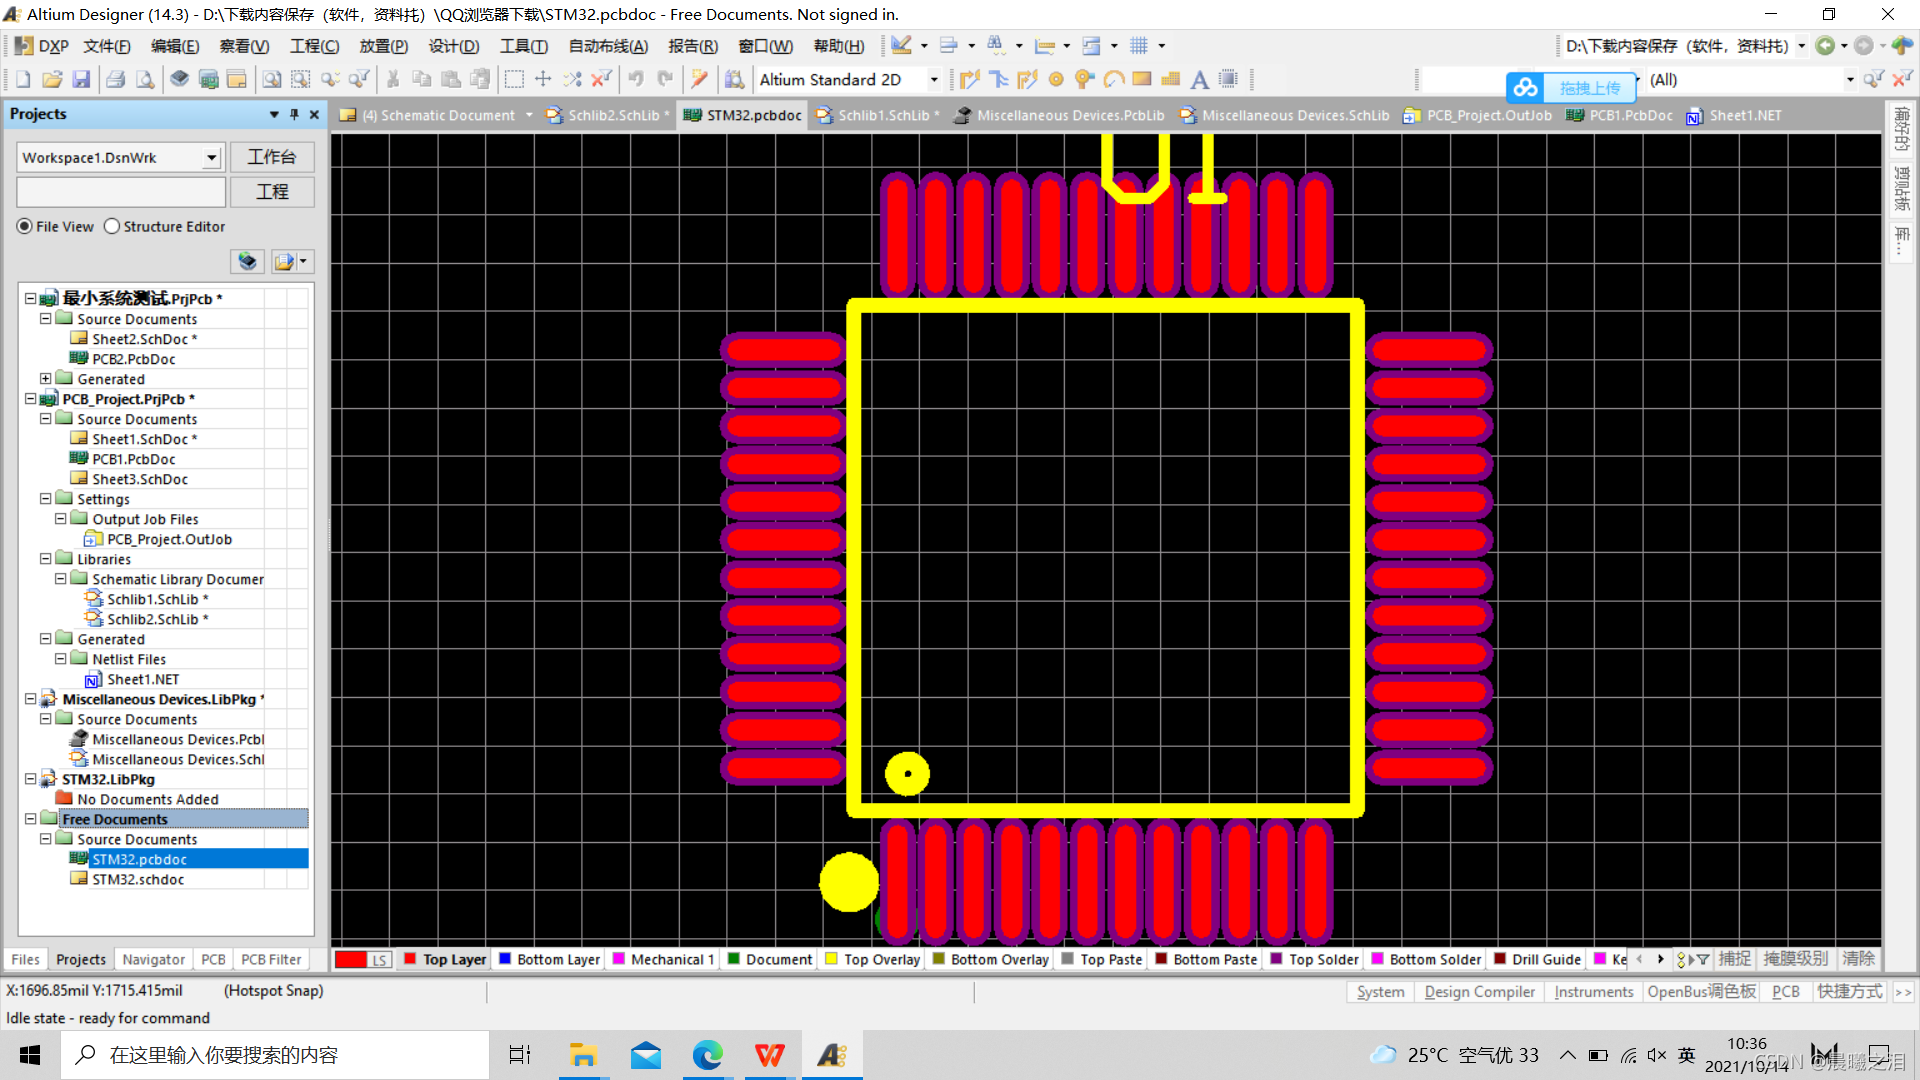Select the Structure Editor radio button
Viewport: 1920px width, 1080px height.
[112, 227]
